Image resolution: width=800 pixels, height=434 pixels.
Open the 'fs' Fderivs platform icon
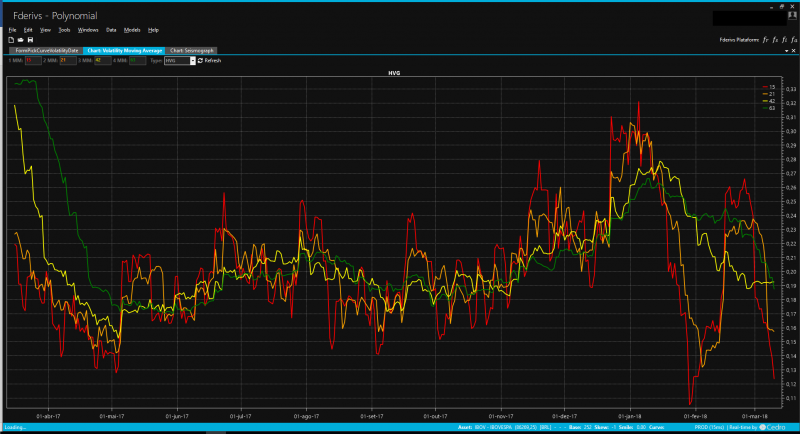pyautogui.click(x=775, y=39)
